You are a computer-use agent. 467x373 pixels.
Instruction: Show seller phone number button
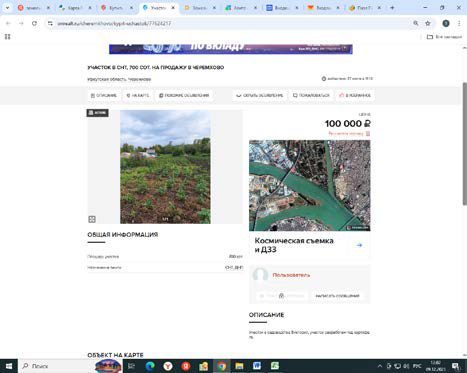tap(282, 296)
